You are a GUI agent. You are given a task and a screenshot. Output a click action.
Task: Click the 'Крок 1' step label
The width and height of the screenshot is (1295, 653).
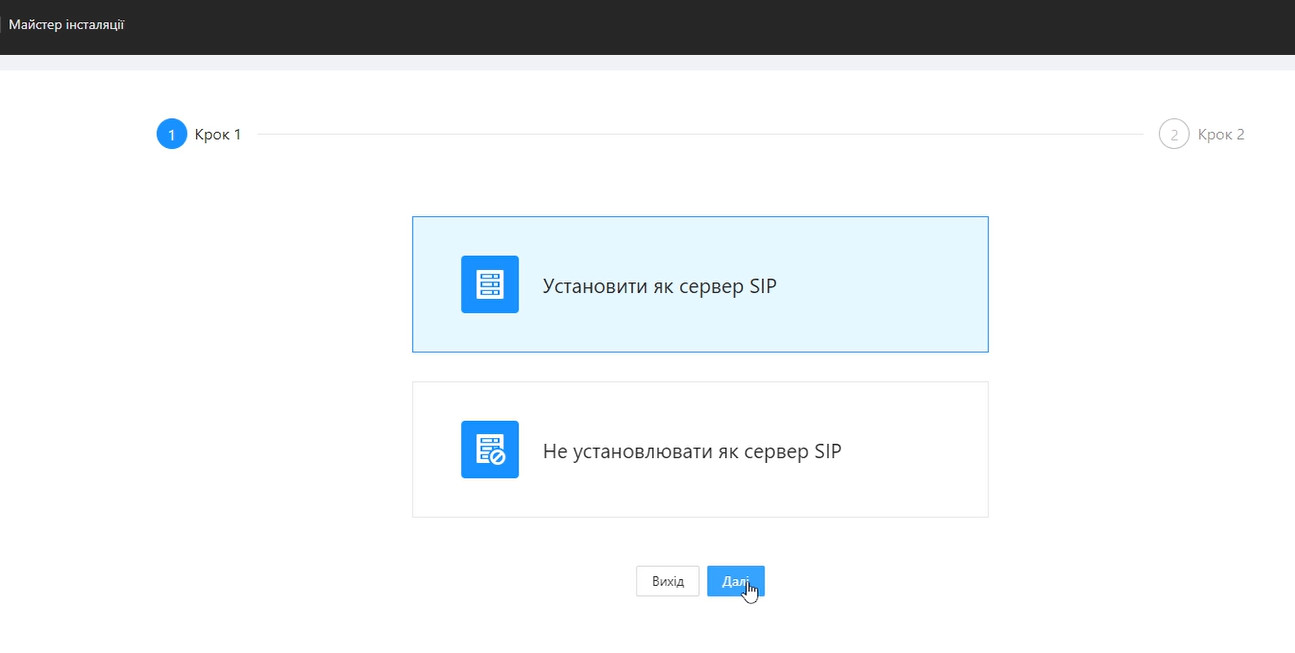click(218, 135)
